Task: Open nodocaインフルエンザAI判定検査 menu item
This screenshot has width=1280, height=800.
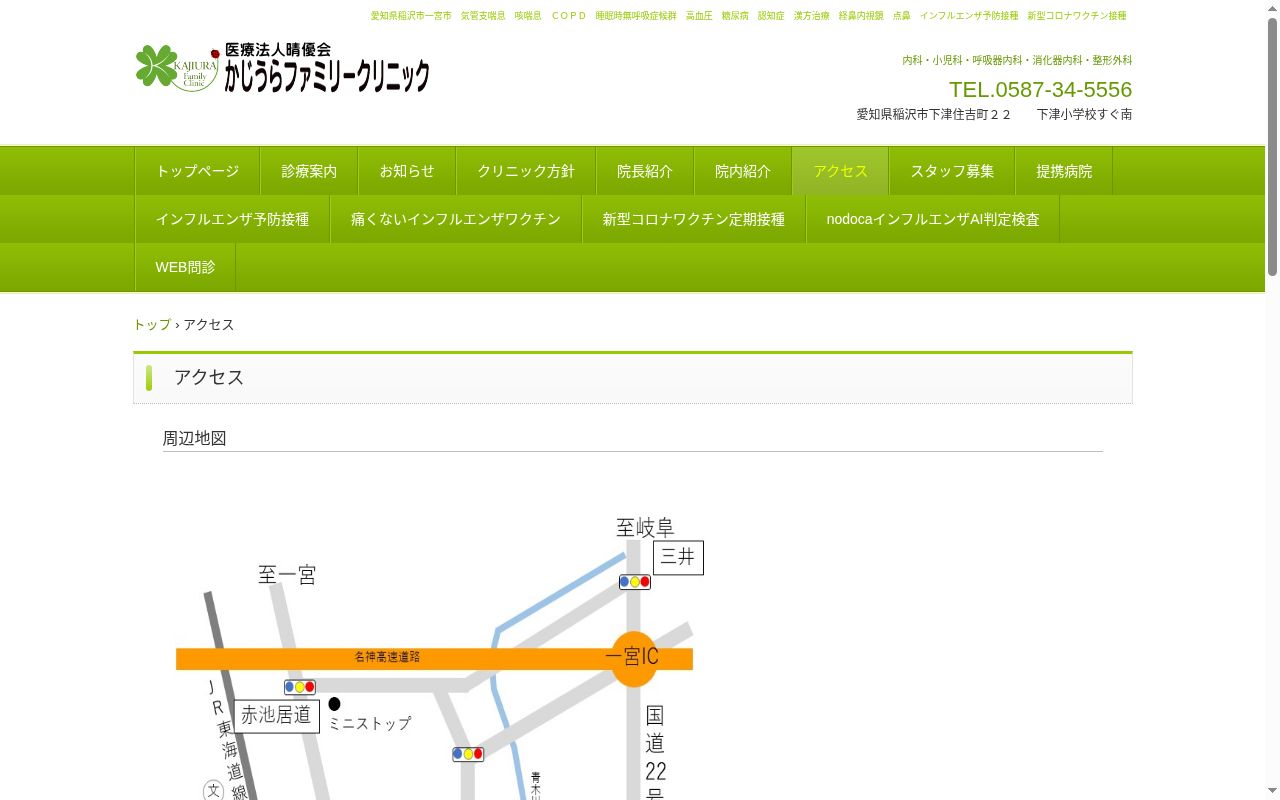Action: pos(933,219)
